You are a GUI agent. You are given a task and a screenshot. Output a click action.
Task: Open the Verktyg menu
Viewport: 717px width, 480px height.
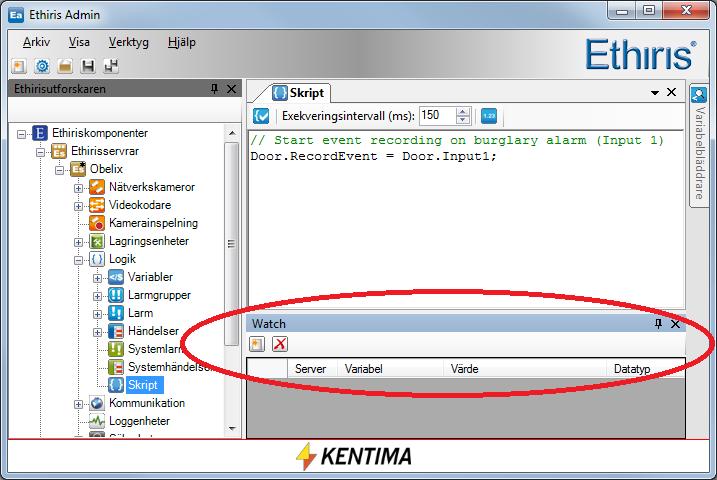pos(128,42)
